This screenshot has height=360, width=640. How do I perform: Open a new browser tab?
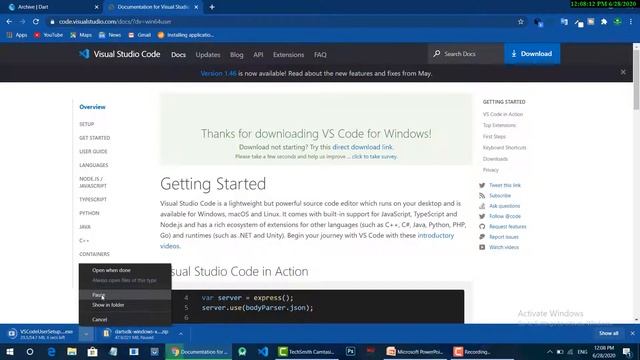(212, 7)
